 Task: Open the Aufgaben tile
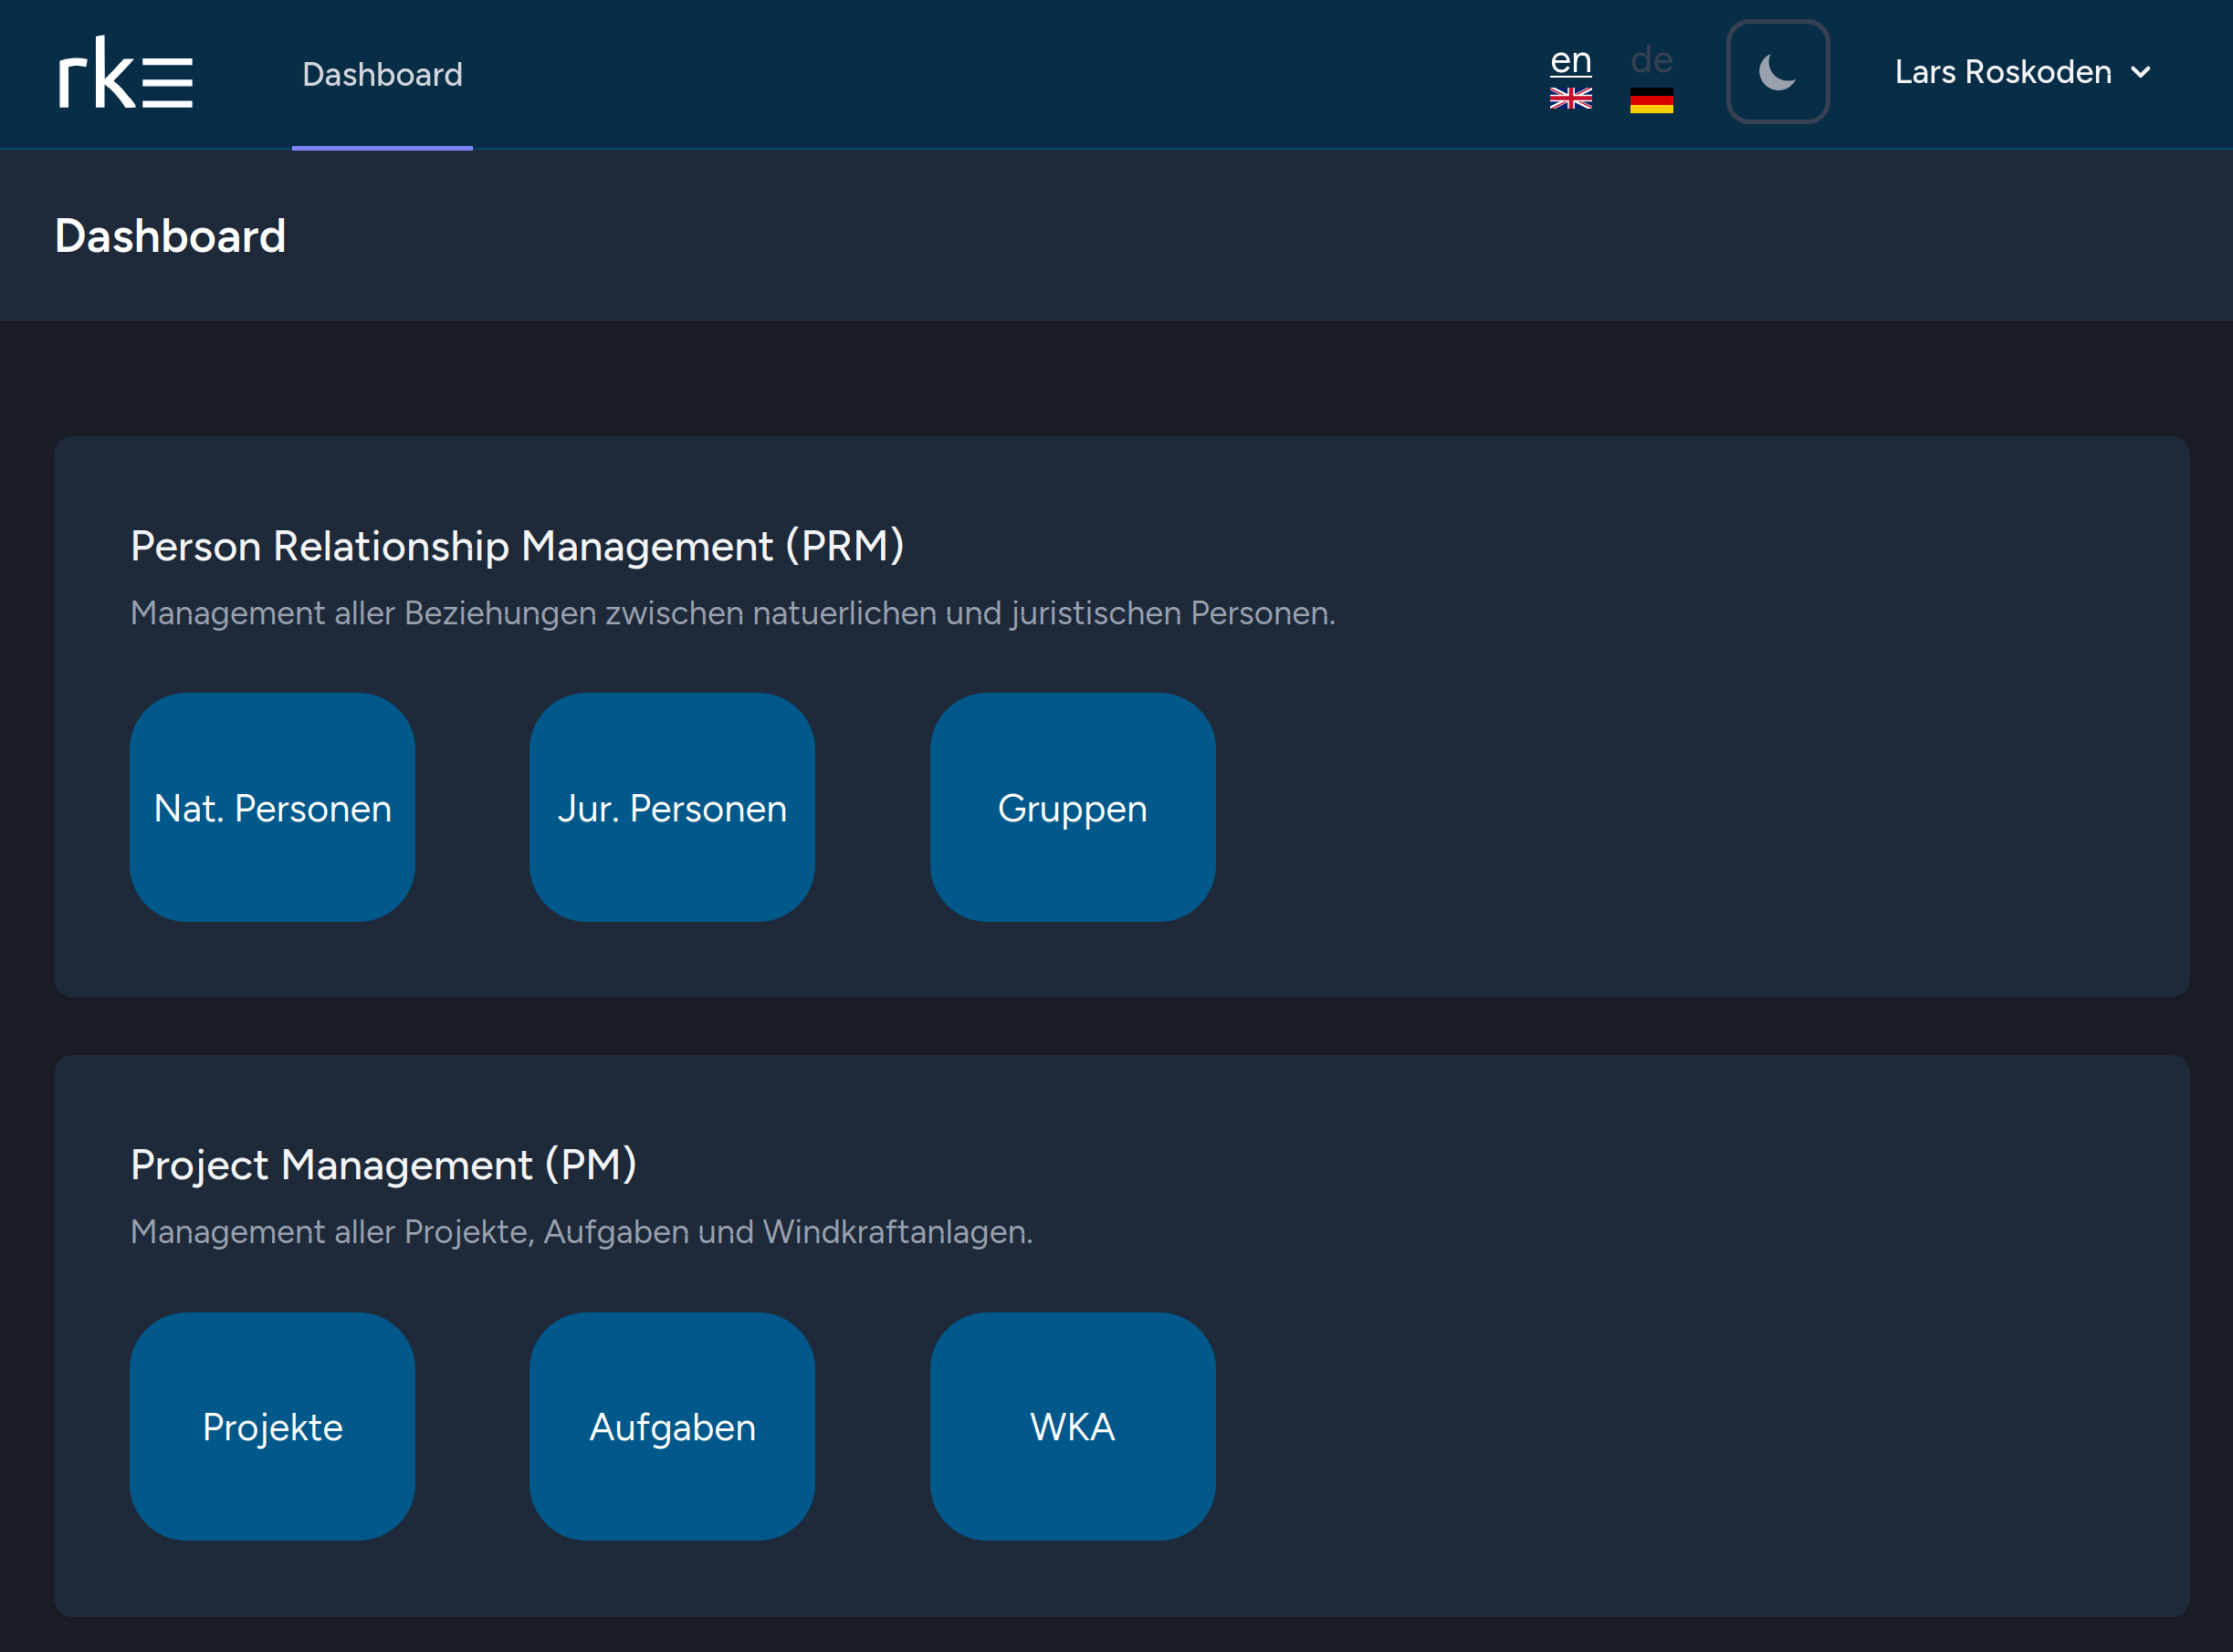672,1426
